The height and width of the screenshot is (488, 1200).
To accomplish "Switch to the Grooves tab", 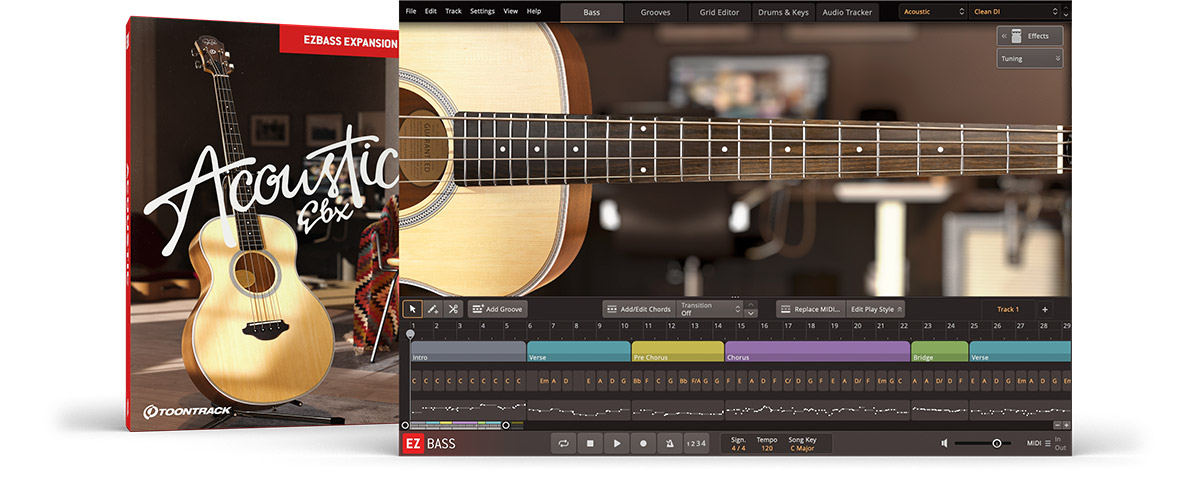I will click(656, 12).
